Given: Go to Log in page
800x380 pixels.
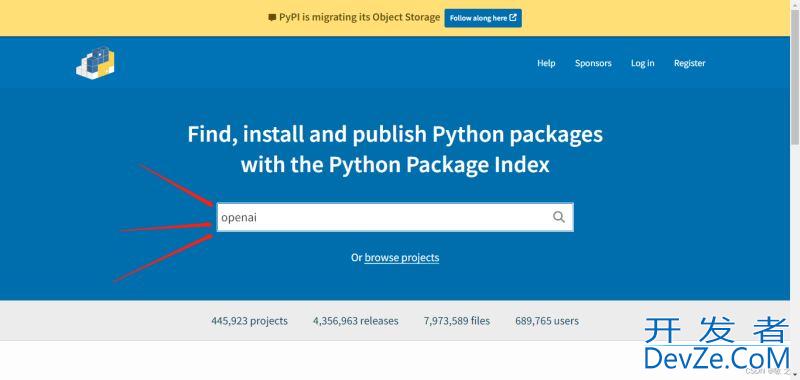Looking at the screenshot, I should (642, 63).
